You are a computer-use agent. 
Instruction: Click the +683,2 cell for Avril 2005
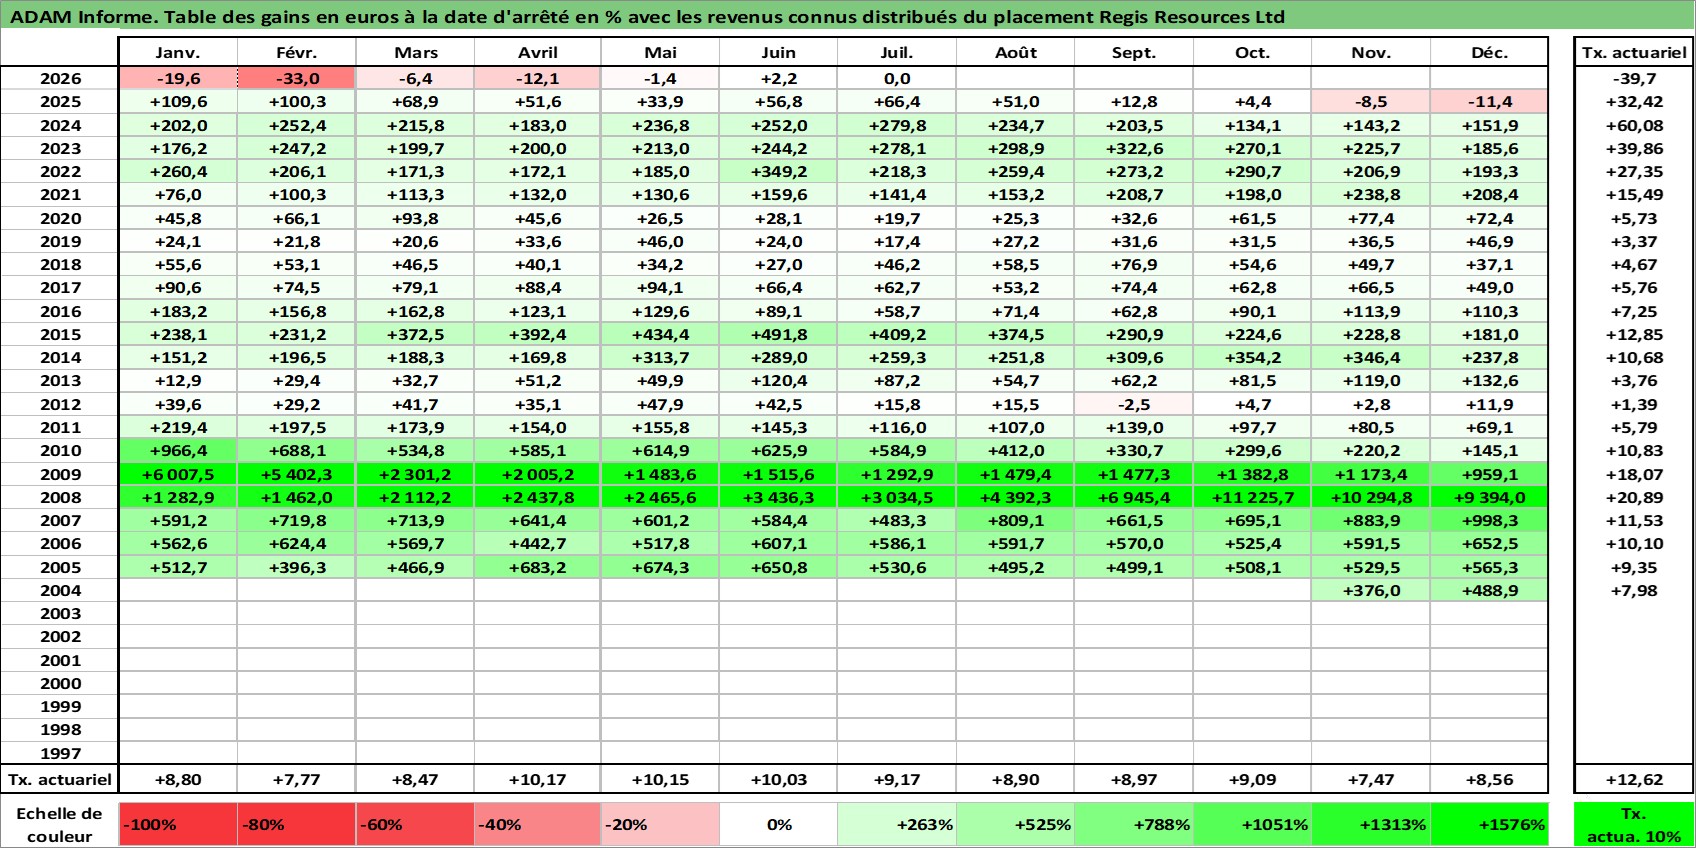click(538, 567)
